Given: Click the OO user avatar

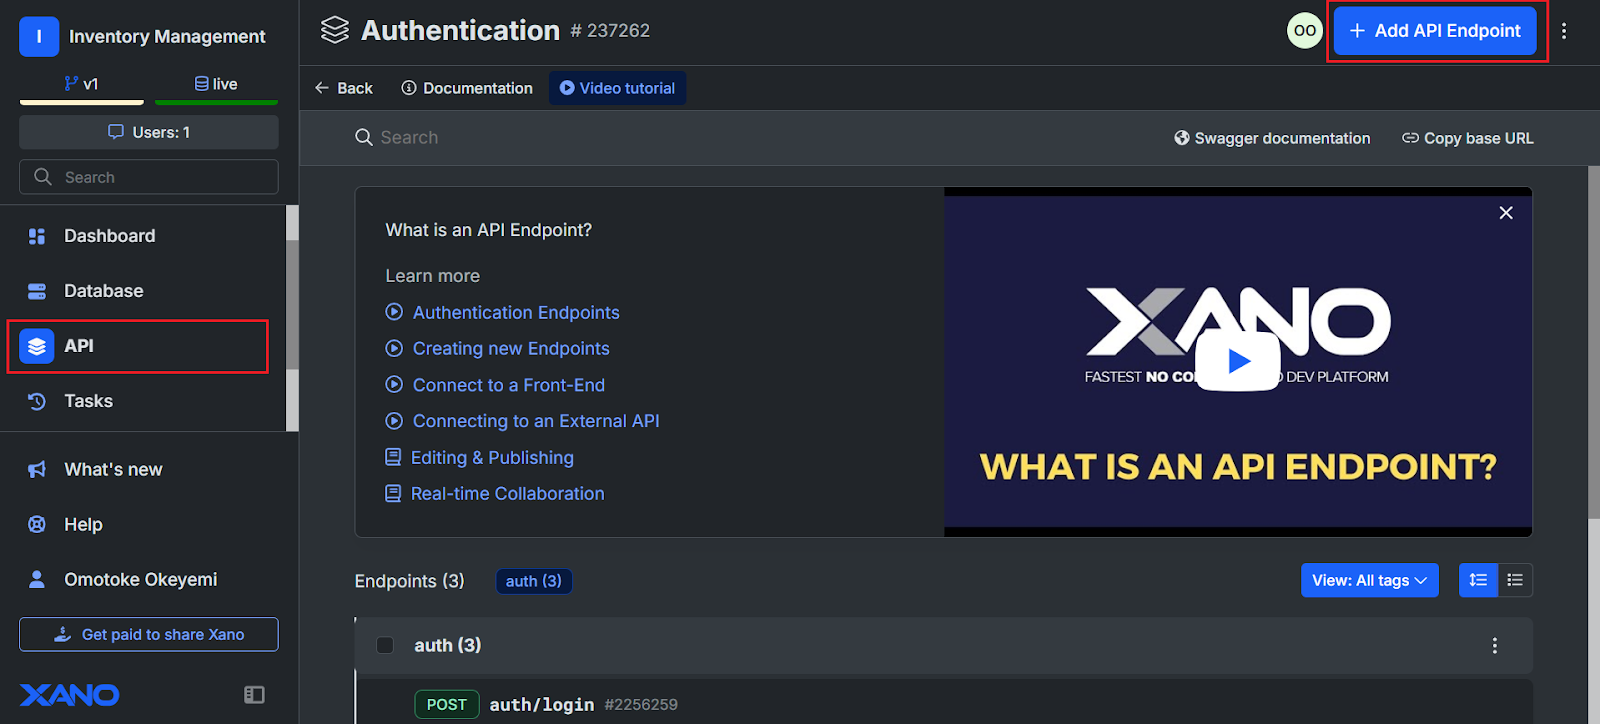Looking at the screenshot, I should tap(1304, 31).
